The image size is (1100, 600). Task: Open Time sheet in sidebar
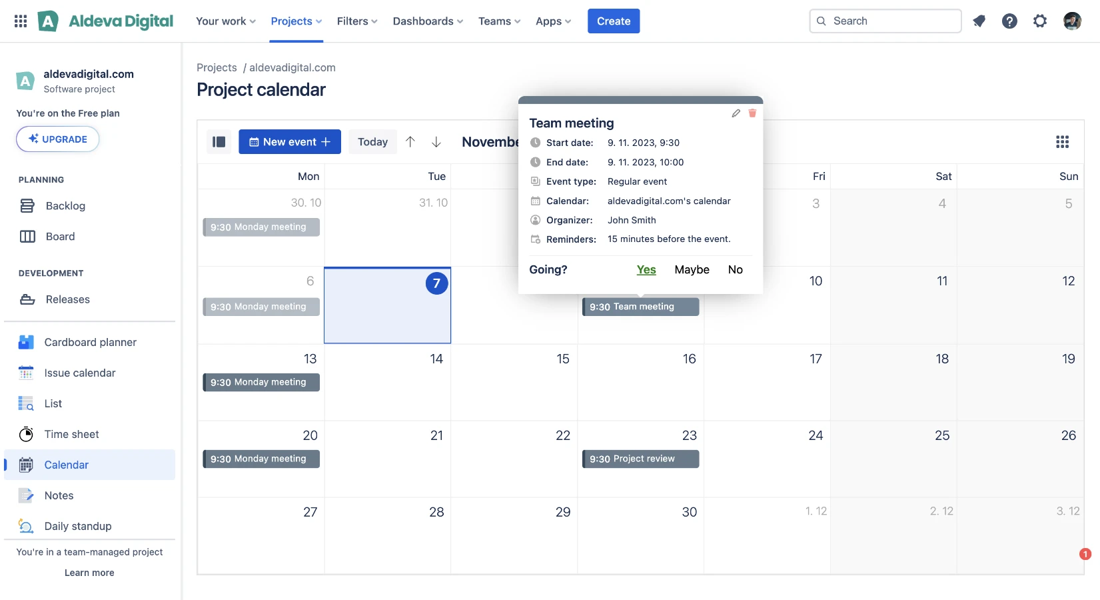click(71, 434)
